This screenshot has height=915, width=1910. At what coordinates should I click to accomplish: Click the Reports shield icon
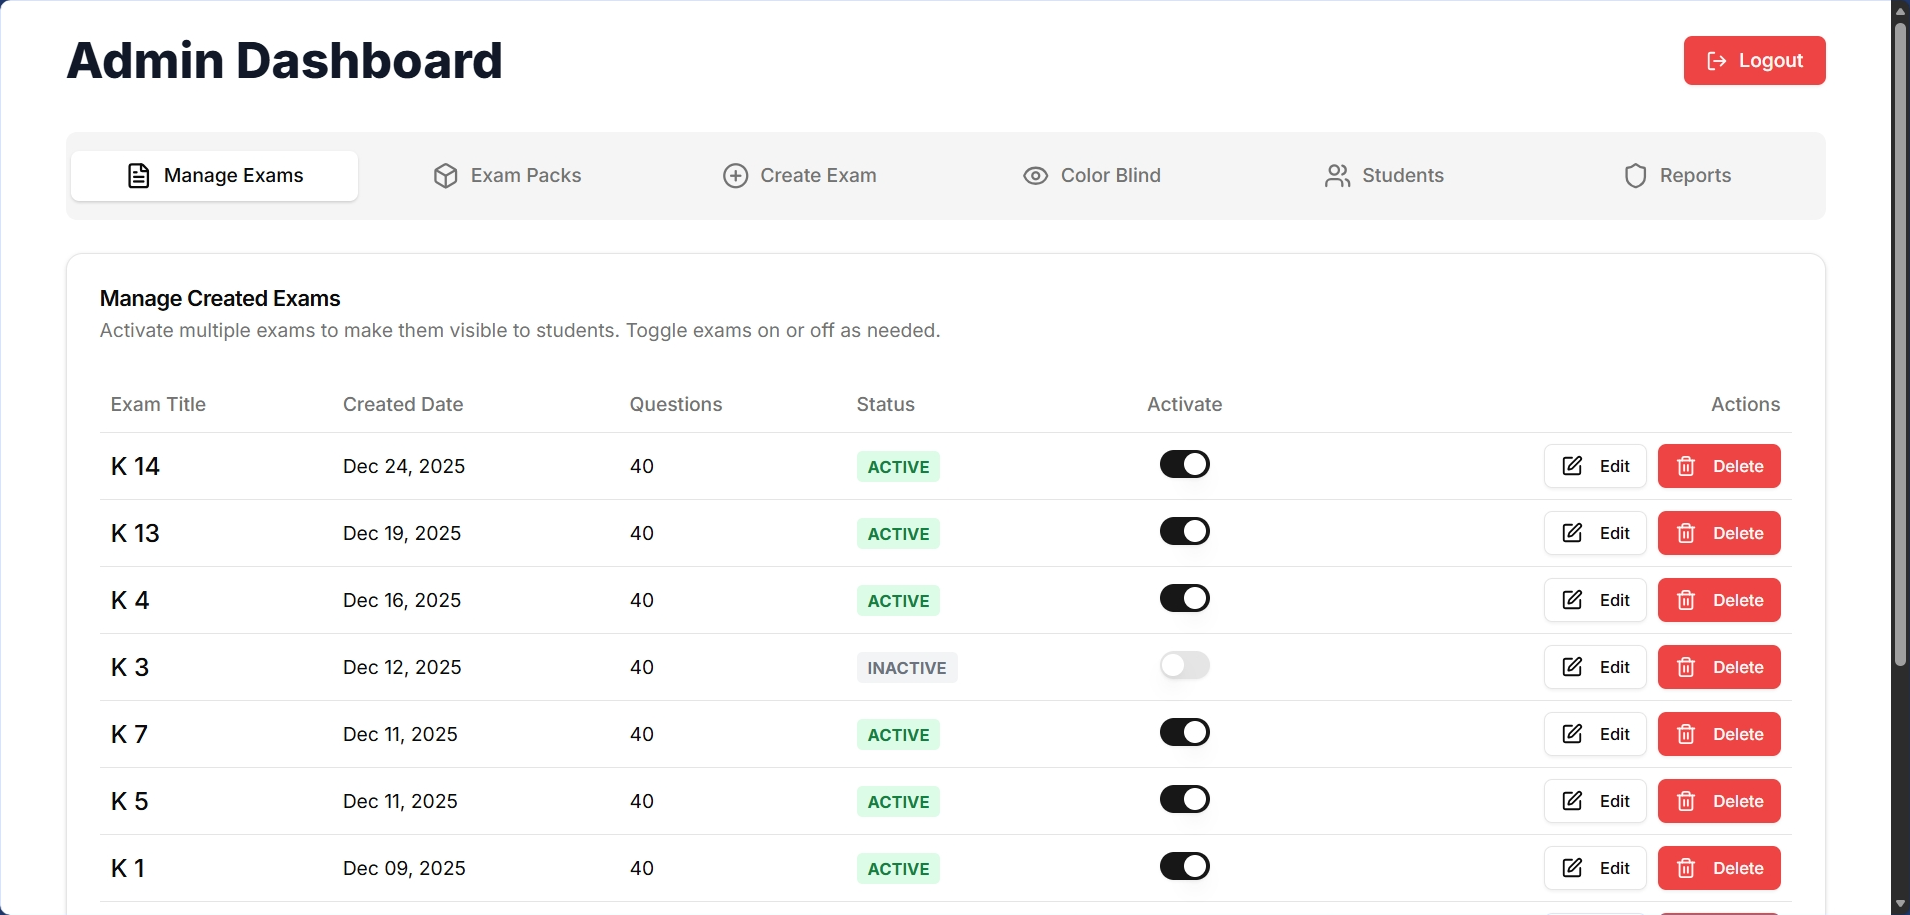[x=1635, y=175]
